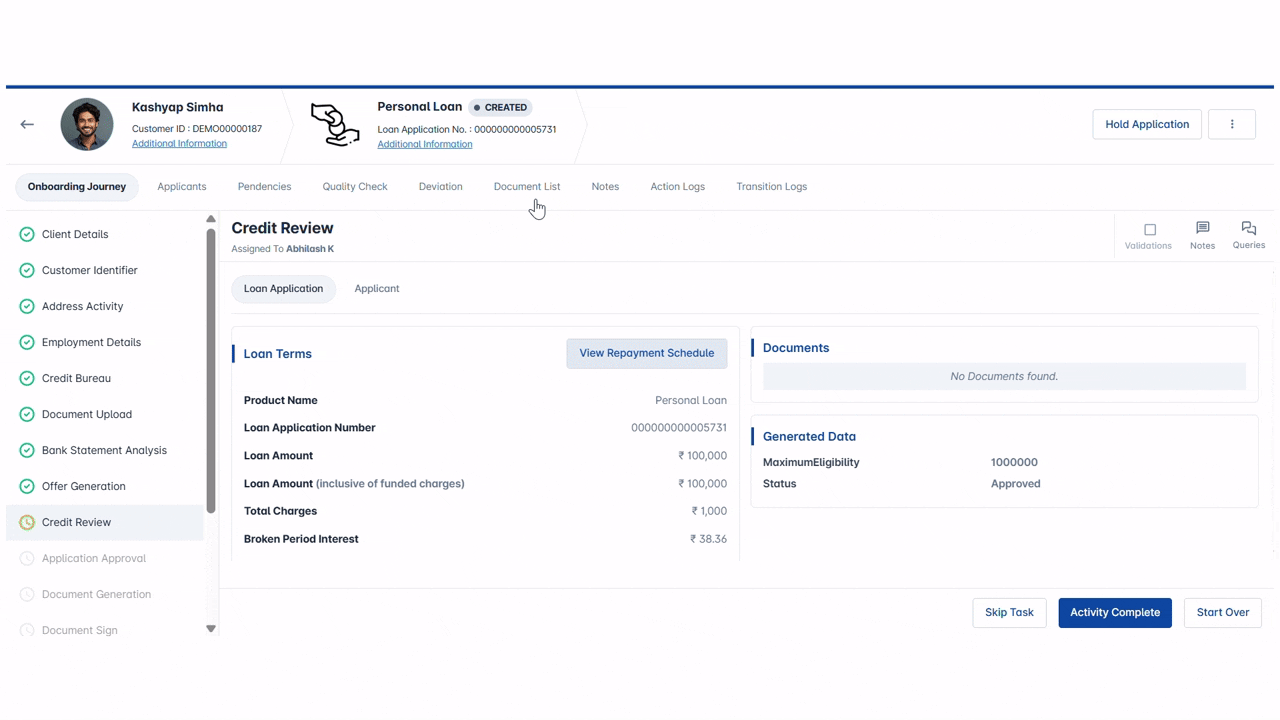Select the Document Generation step
This screenshot has height=720, width=1280.
pyautogui.click(x=105, y=594)
